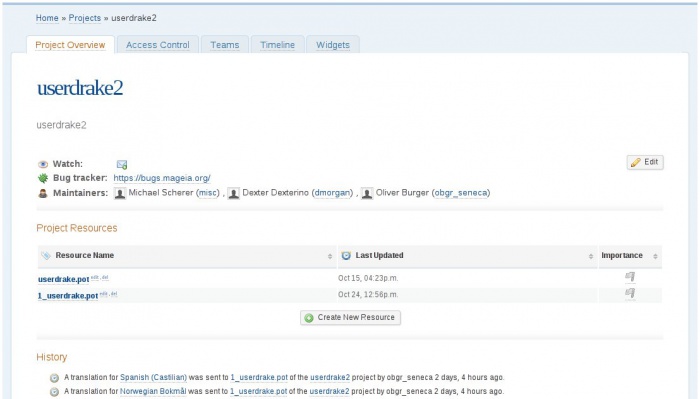Image resolution: width=700 pixels, height=399 pixels.
Task: Open 1_userdrake.pot link in Norwegian history entry
Action: pos(258,391)
